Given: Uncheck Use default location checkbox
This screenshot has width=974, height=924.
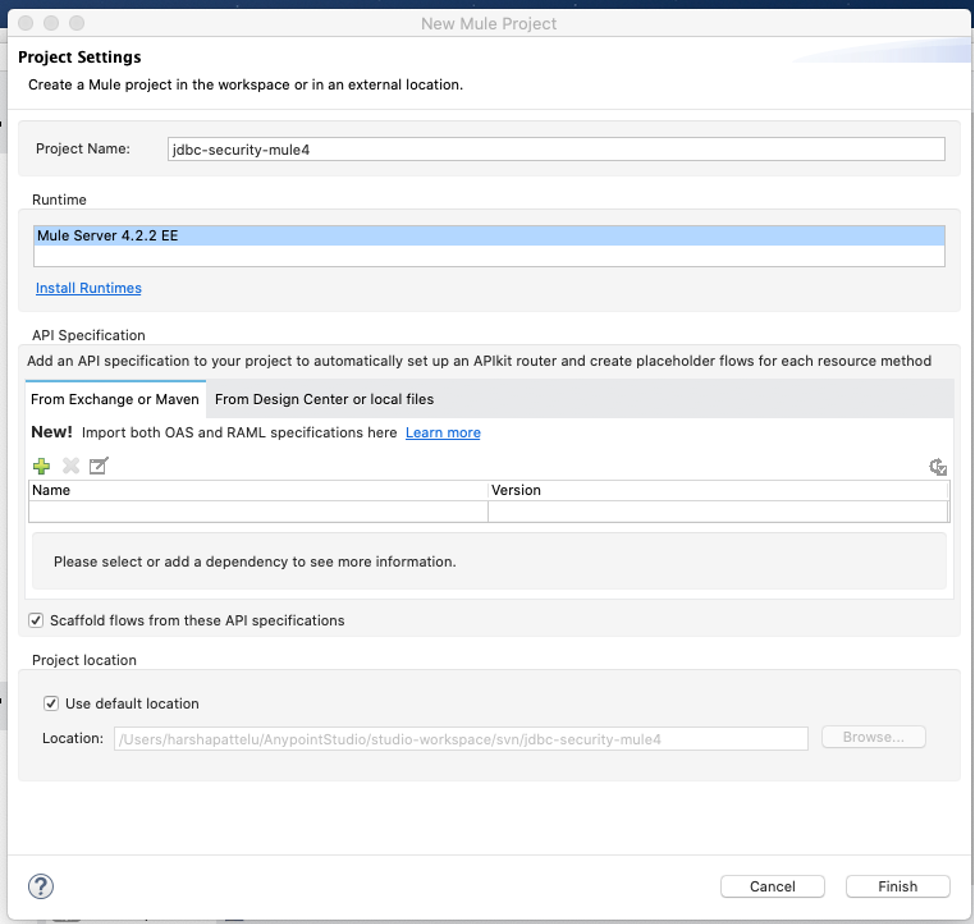Looking at the screenshot, I should click(x=51, y=704).
